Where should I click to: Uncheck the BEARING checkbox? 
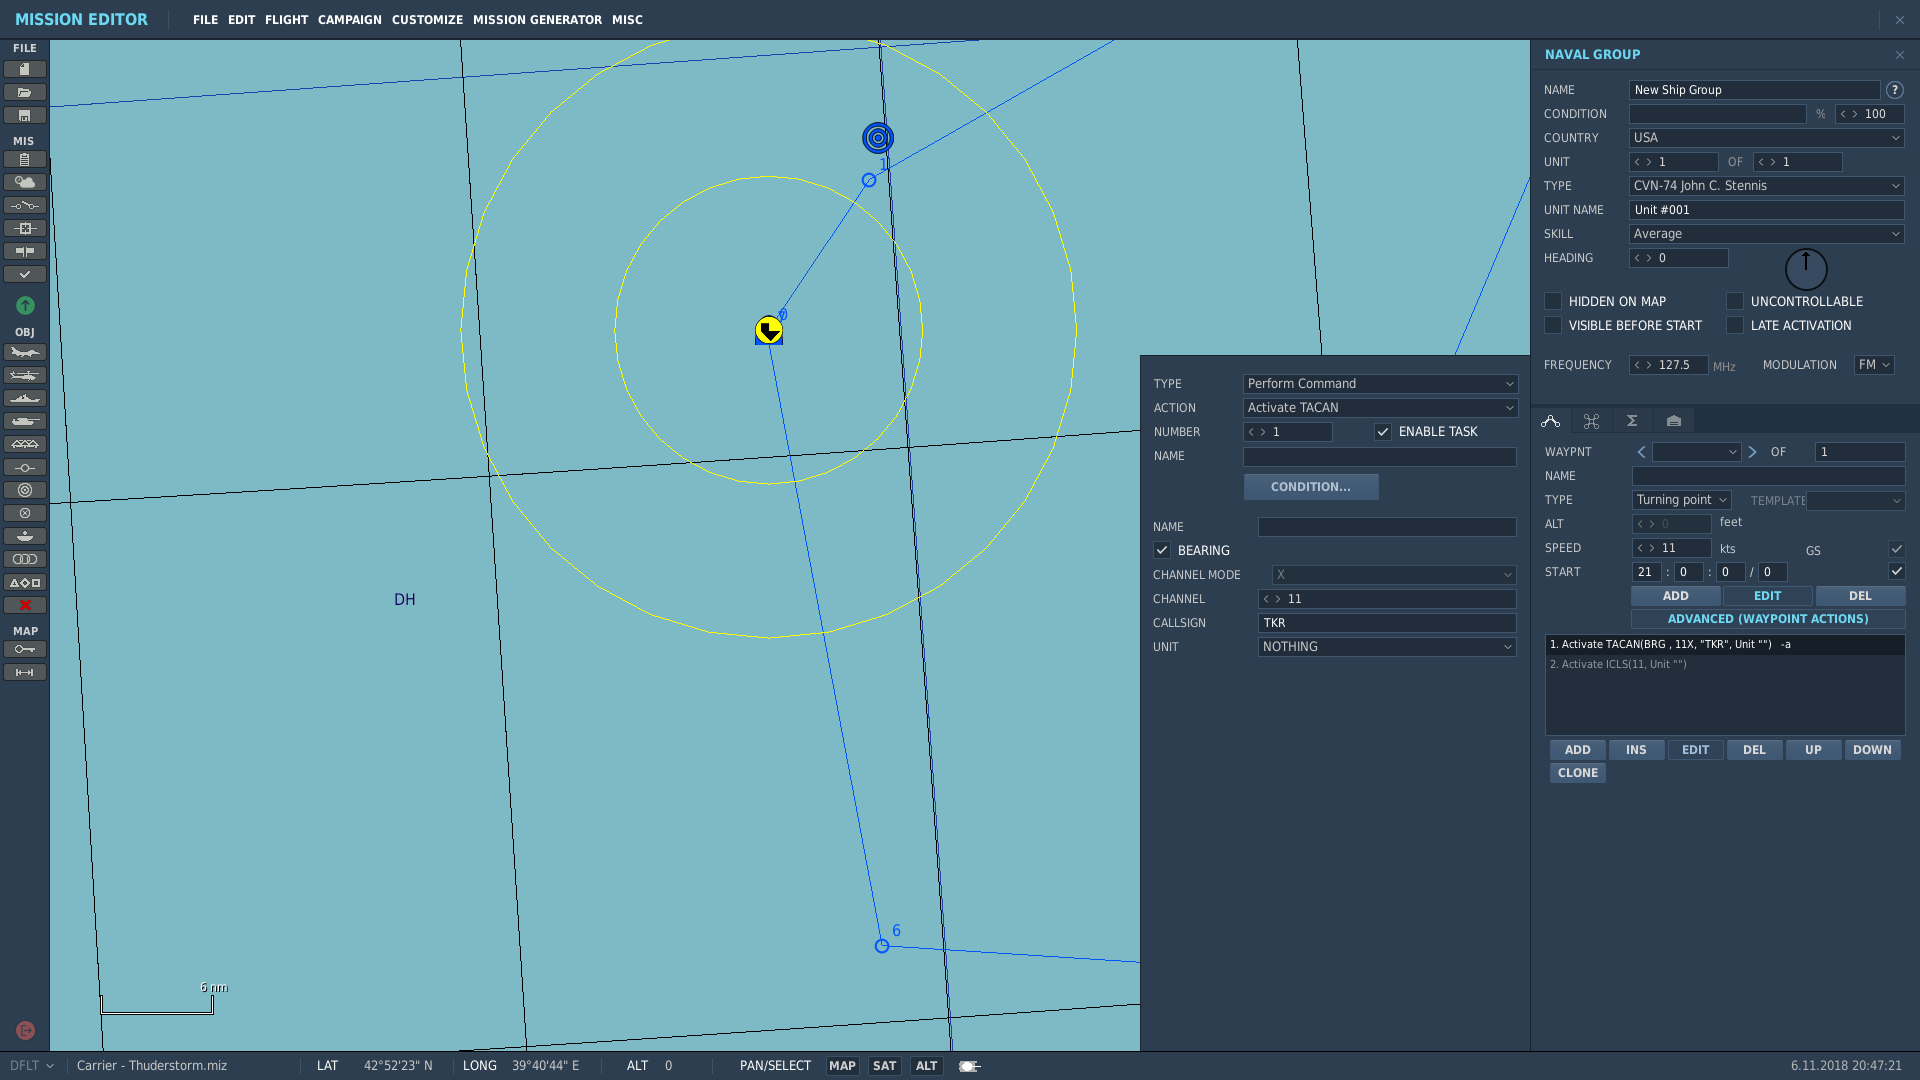click(1162, 550)
